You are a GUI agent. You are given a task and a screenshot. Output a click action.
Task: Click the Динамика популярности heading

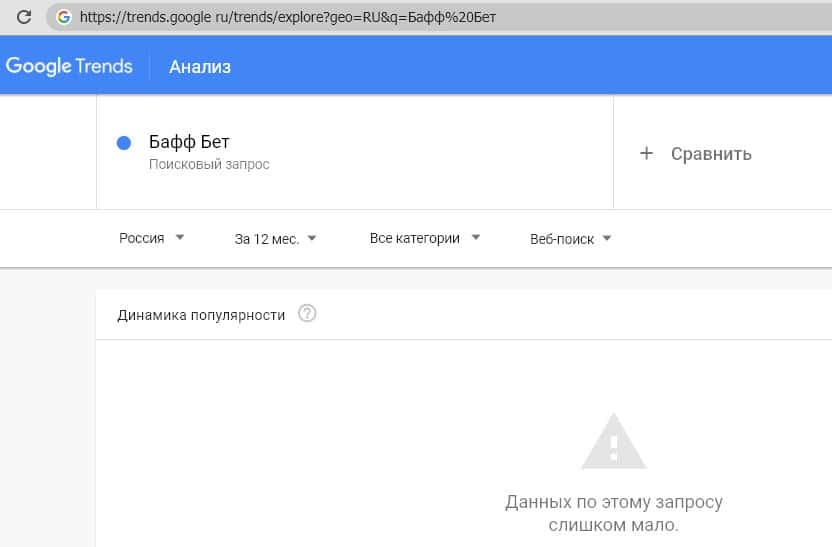pos(201,315)
